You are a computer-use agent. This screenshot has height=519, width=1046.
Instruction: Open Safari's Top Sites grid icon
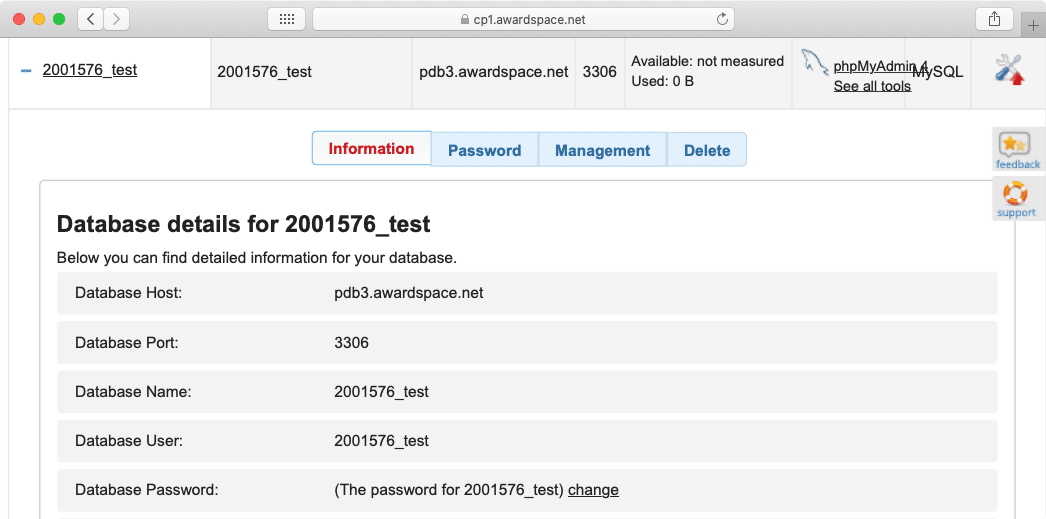point(286,19)
